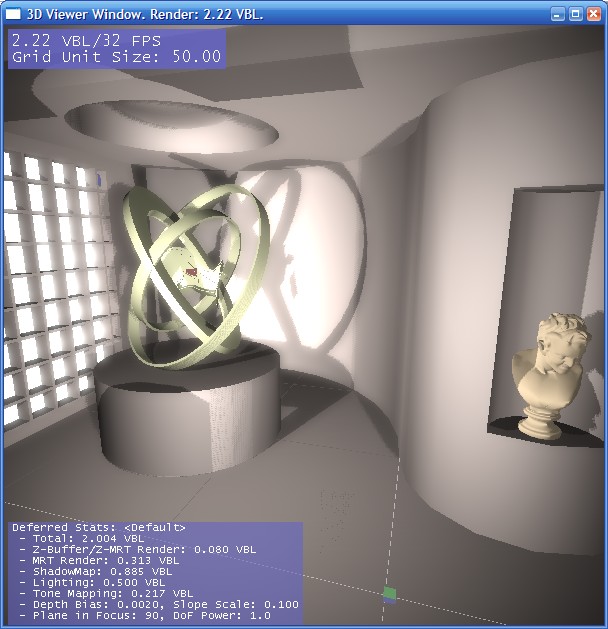
Task: Click the small blue marker near the window grid
Action: tap(99, 181)
